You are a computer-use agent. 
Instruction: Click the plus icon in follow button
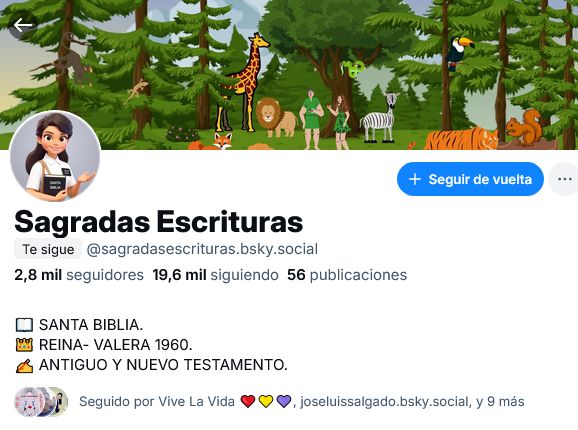(415, 179)
